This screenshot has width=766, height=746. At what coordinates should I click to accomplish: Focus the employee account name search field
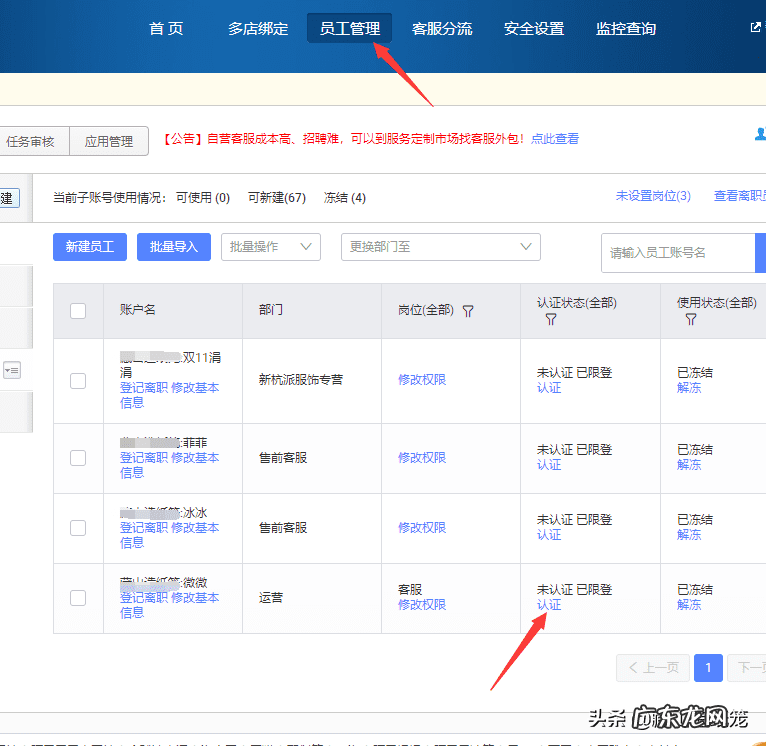tap(676, 253)
